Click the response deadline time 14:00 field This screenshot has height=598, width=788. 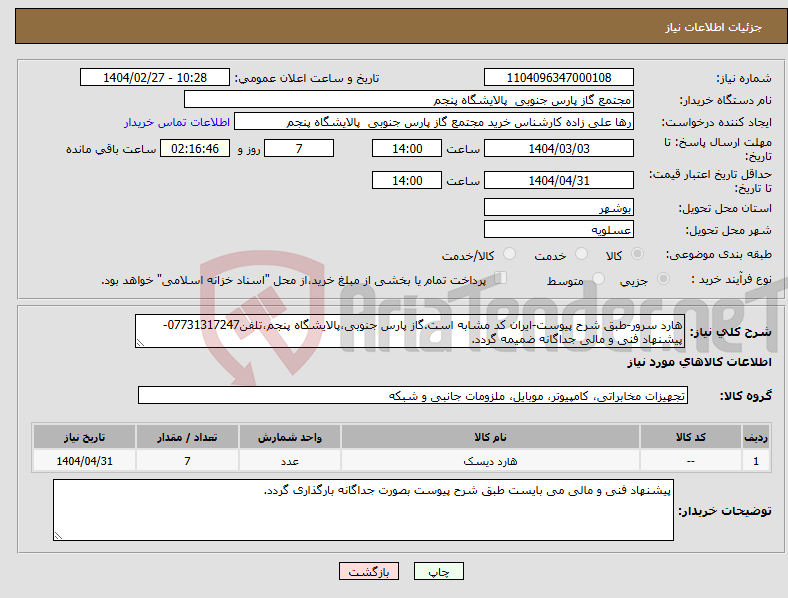[x=407, y=149]
